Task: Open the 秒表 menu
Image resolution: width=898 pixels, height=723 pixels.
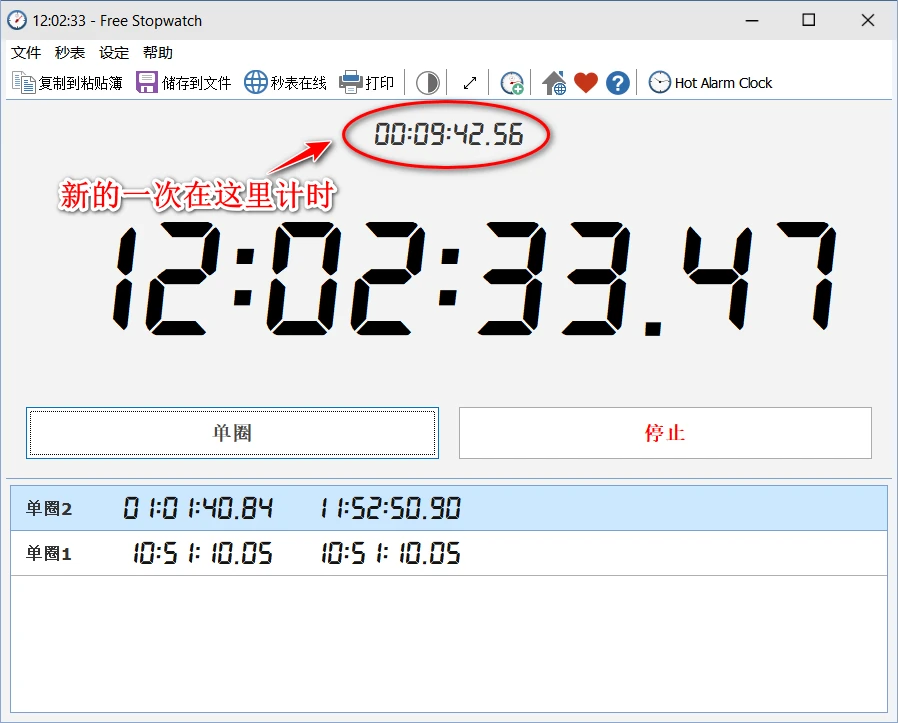Action: 70,53
